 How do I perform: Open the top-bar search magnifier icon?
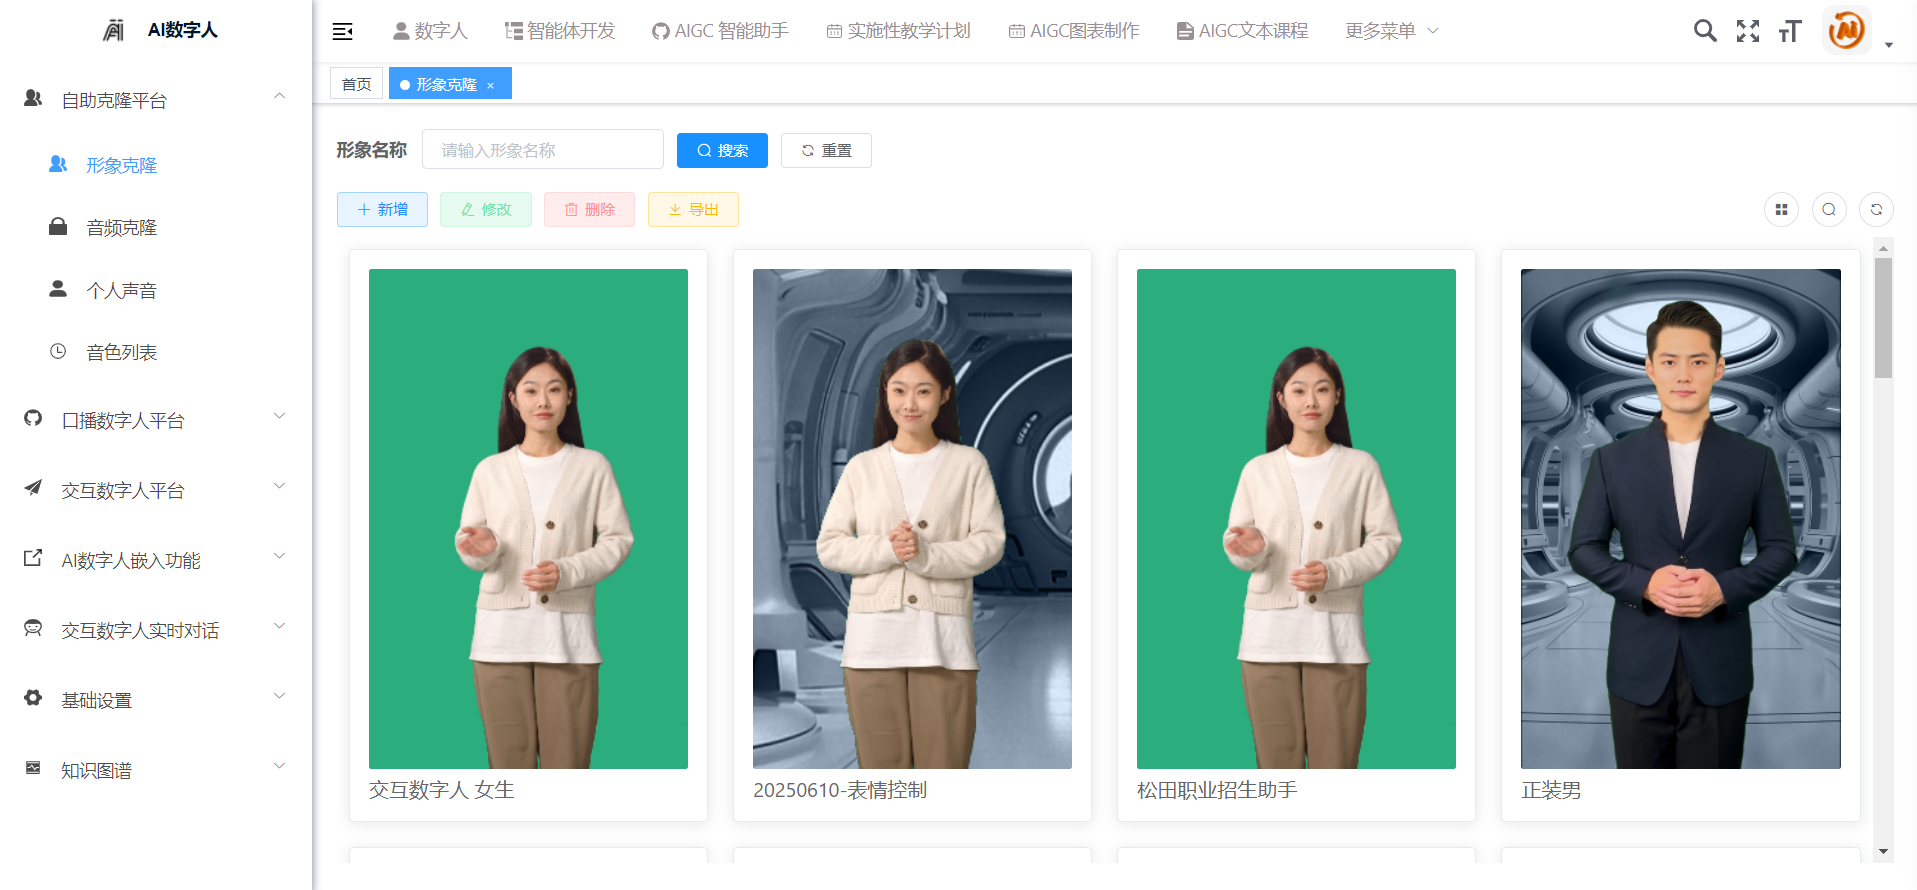coord(1705,31)
